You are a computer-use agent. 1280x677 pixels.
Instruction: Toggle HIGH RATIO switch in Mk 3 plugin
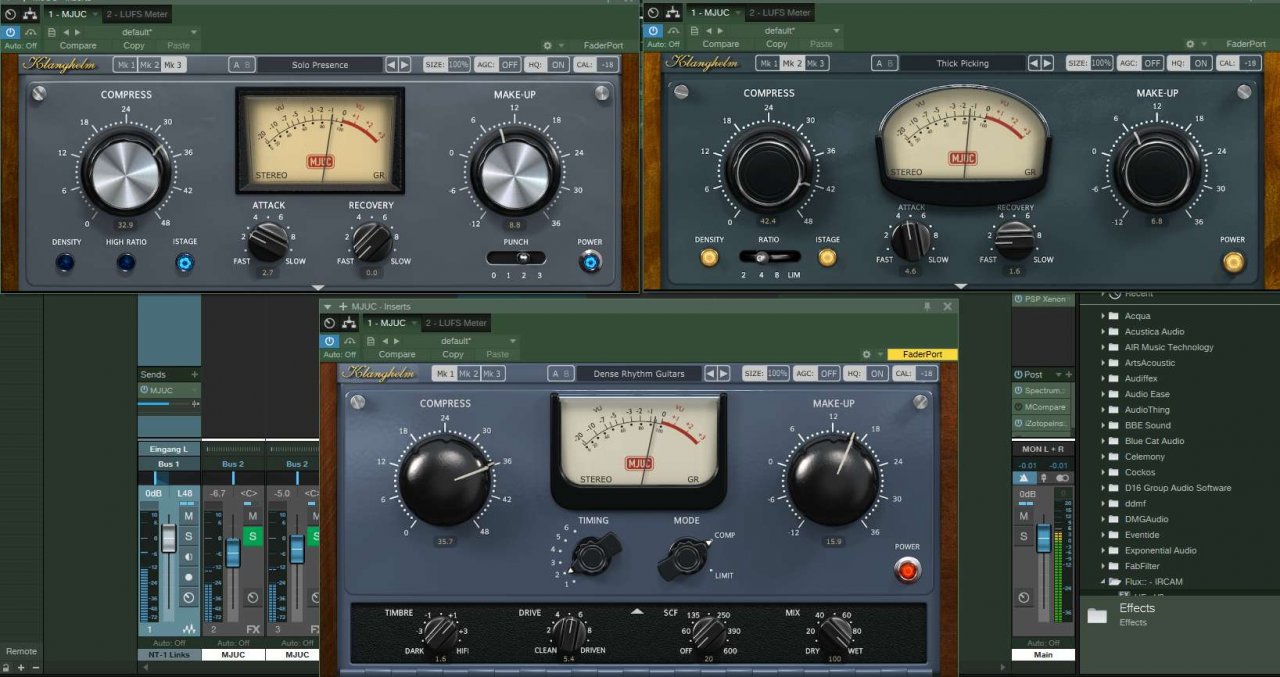click(x=126, y=263)
